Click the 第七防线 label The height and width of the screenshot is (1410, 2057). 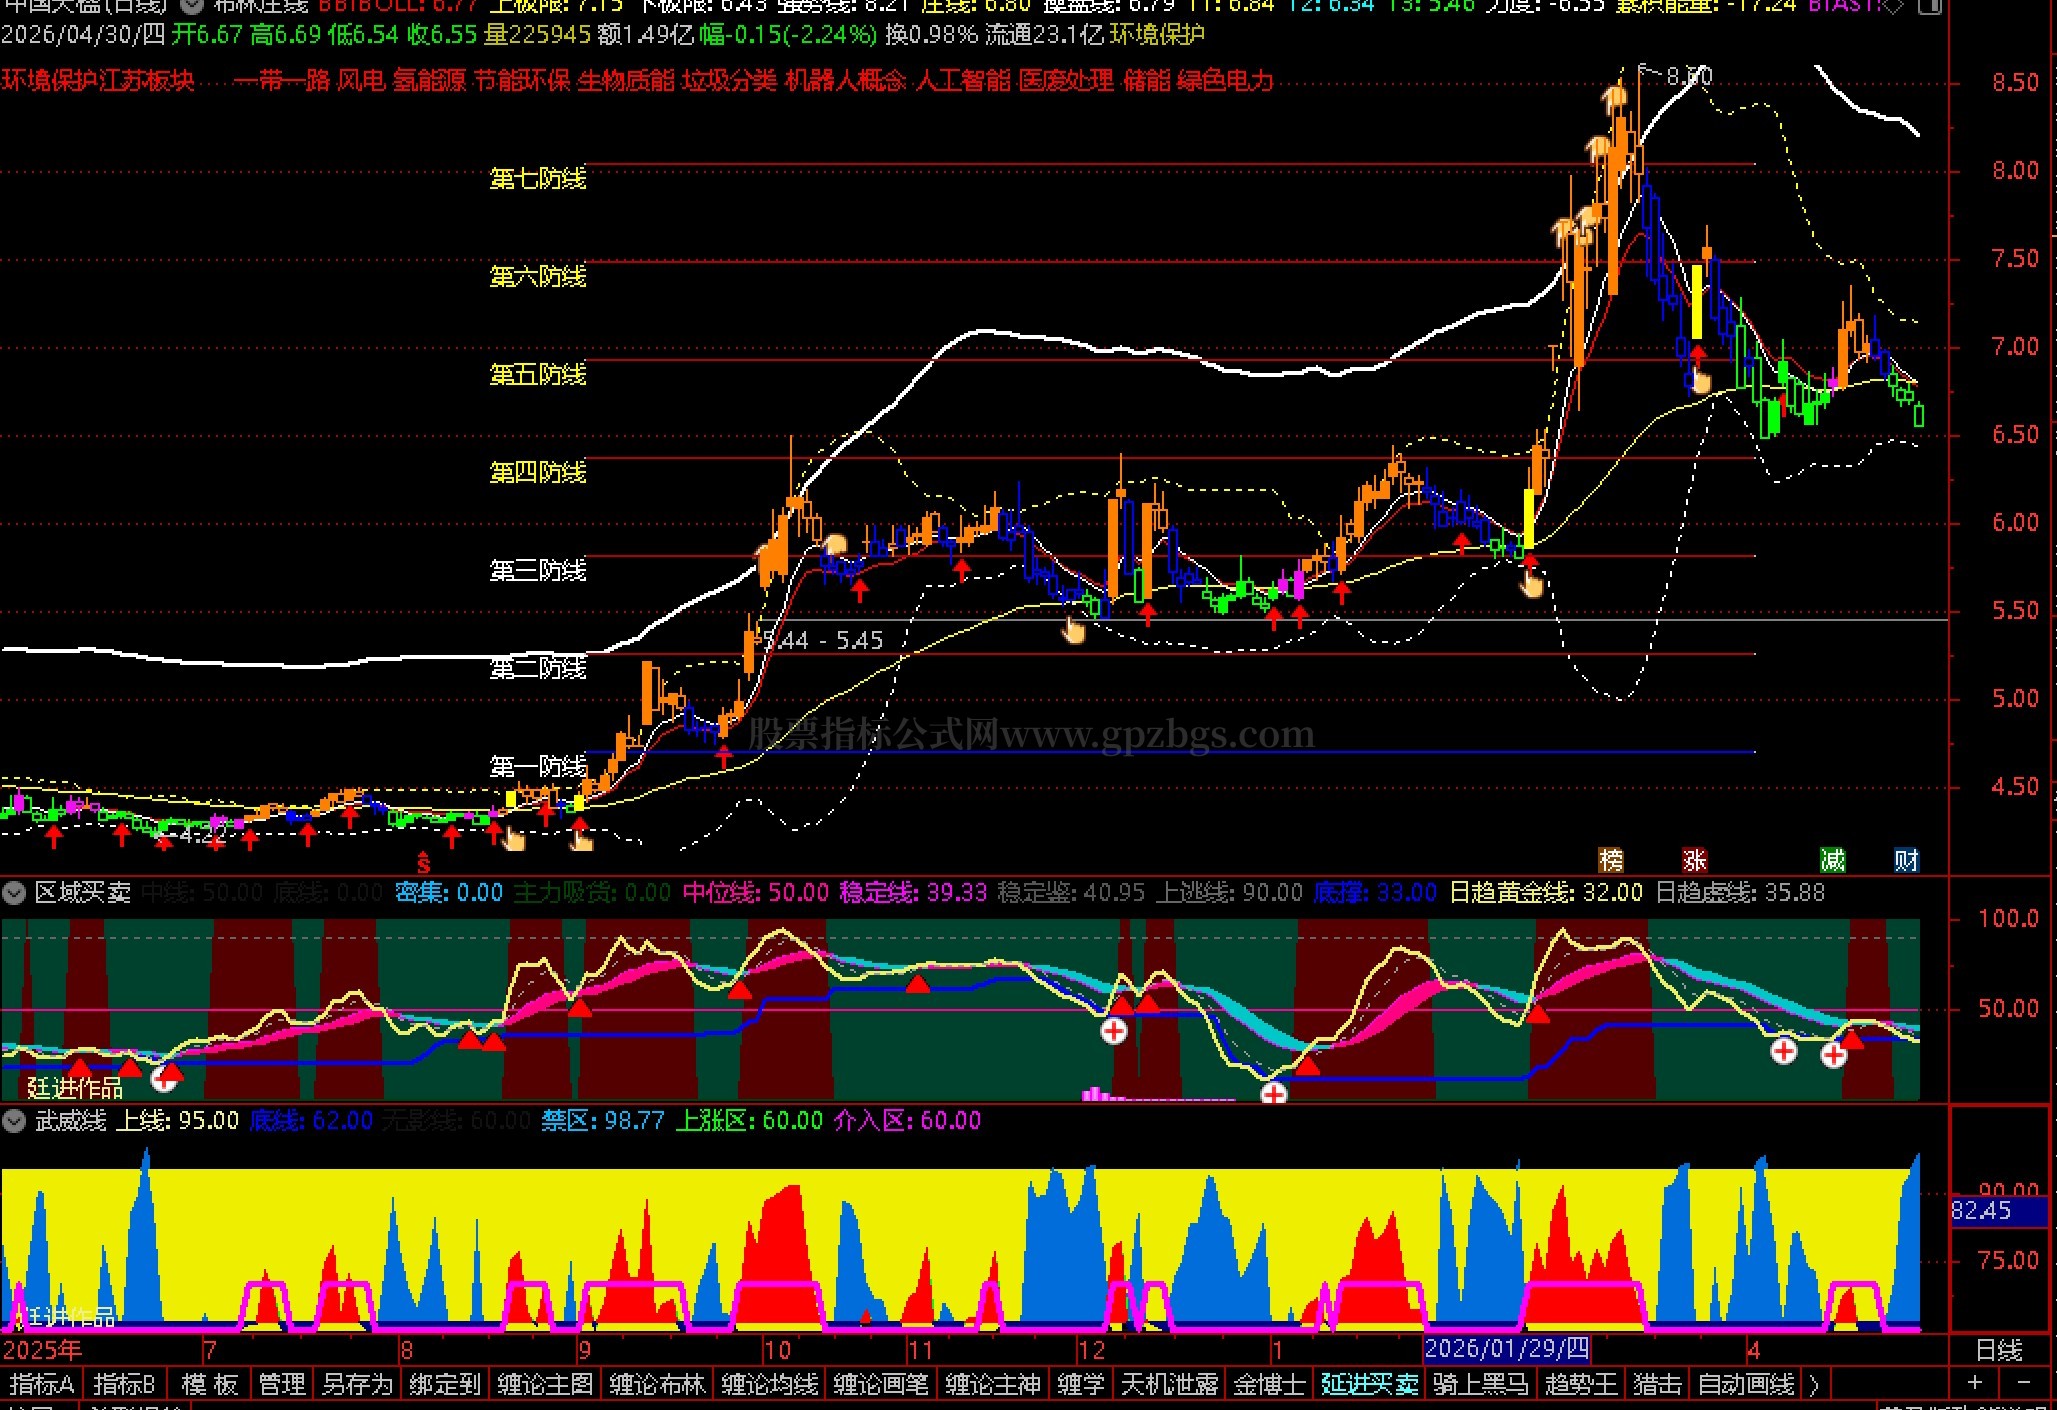pyautogui.click(x=538, y=179)
